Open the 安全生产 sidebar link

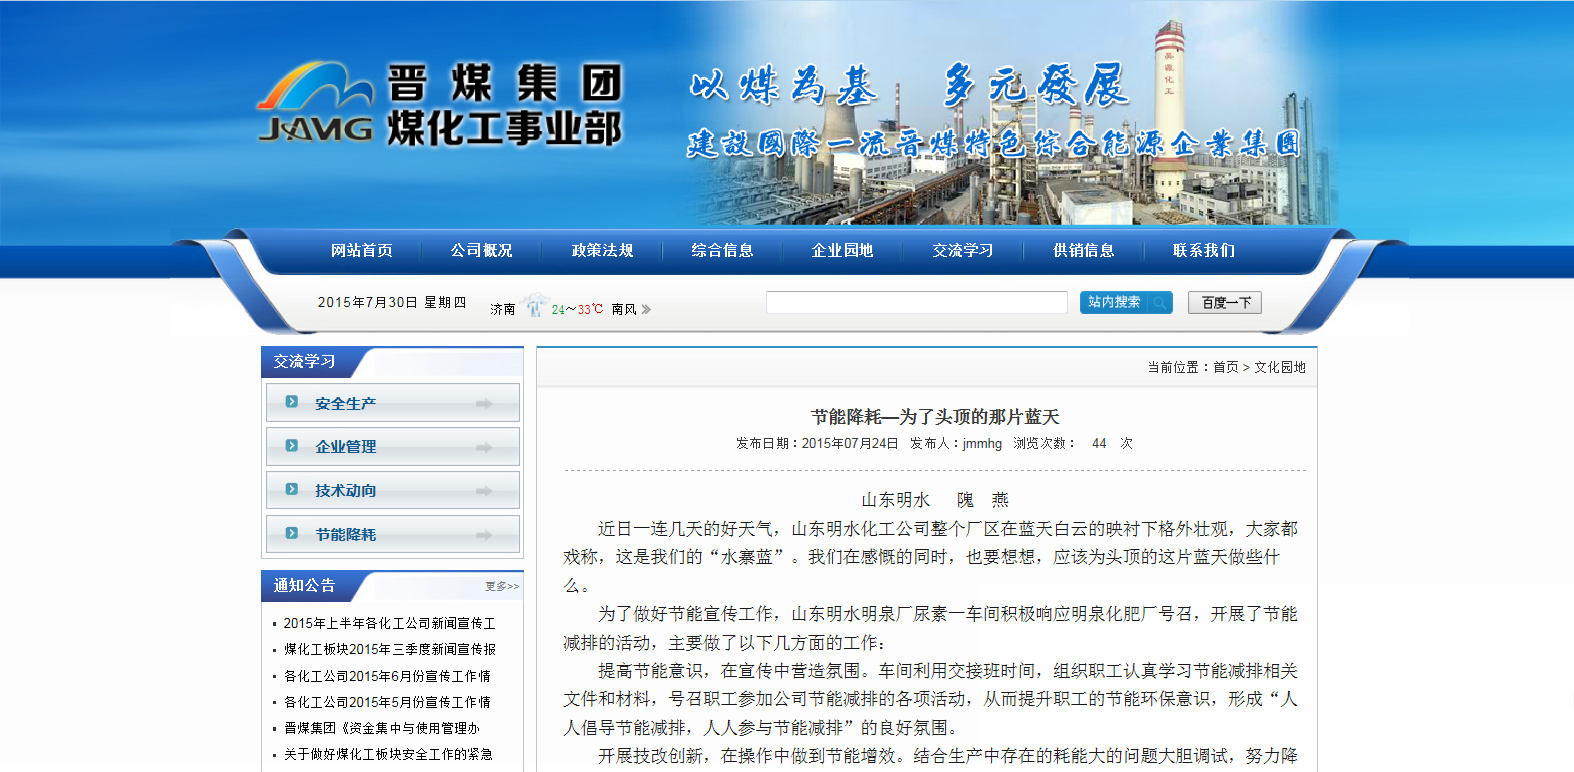pyautogui.click(x=345, y=404)
